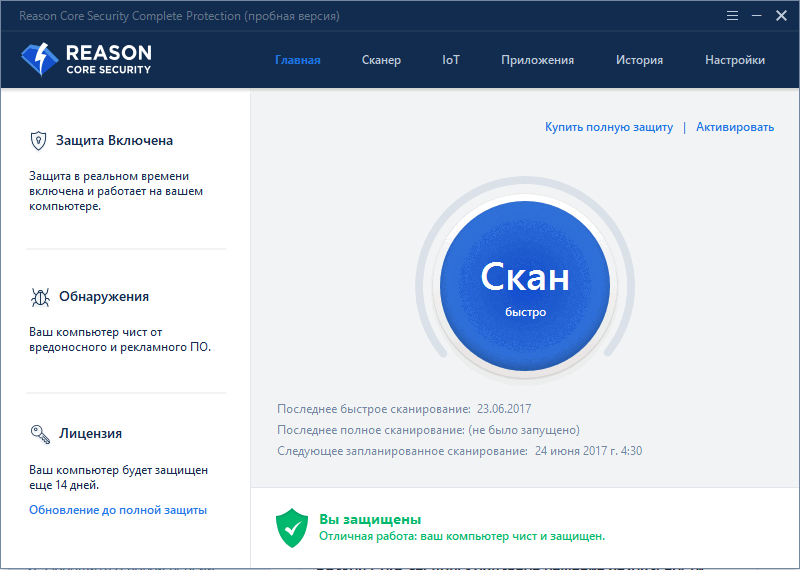The height and width of the screenshot is (570, 800).
Task: Minimize the Reason Core Security window
Action: pyautogui.click(x=757, y=16)
